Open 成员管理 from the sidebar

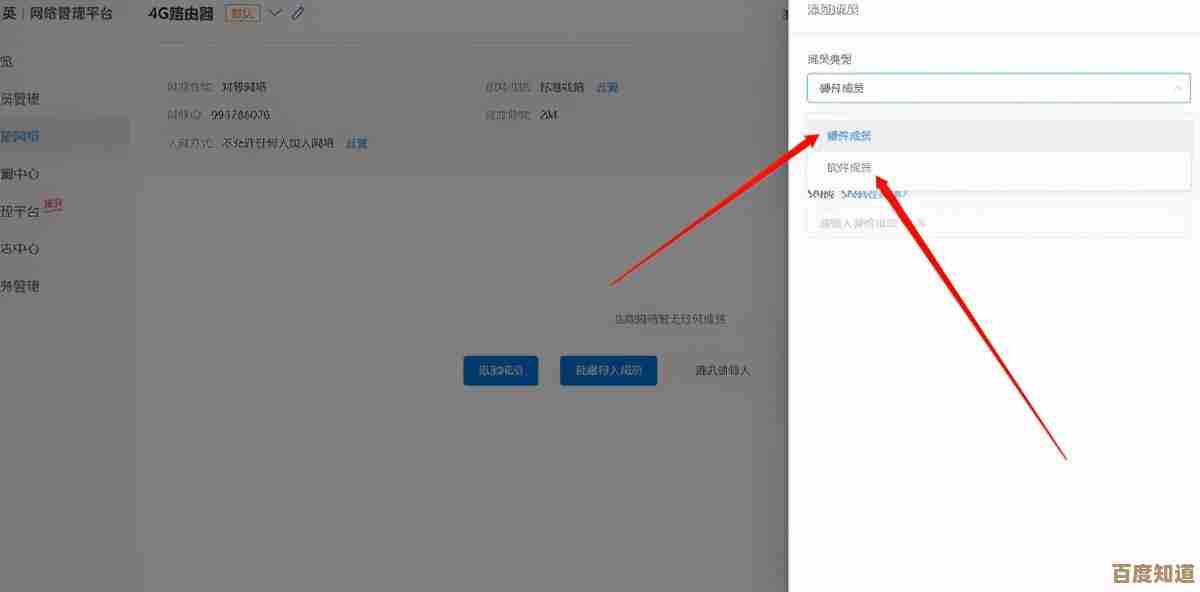28,97
